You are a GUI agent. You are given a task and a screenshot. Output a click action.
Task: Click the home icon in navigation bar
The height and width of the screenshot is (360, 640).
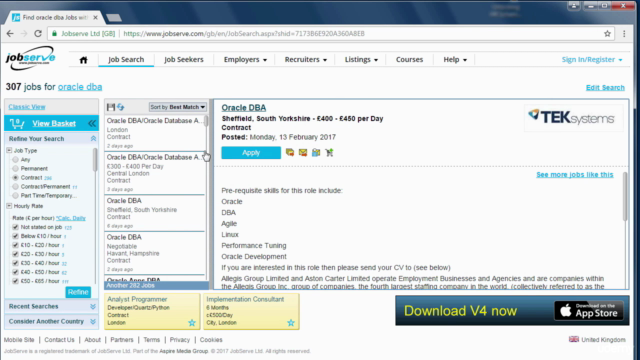pyautogui.click(x=83, y=60)
